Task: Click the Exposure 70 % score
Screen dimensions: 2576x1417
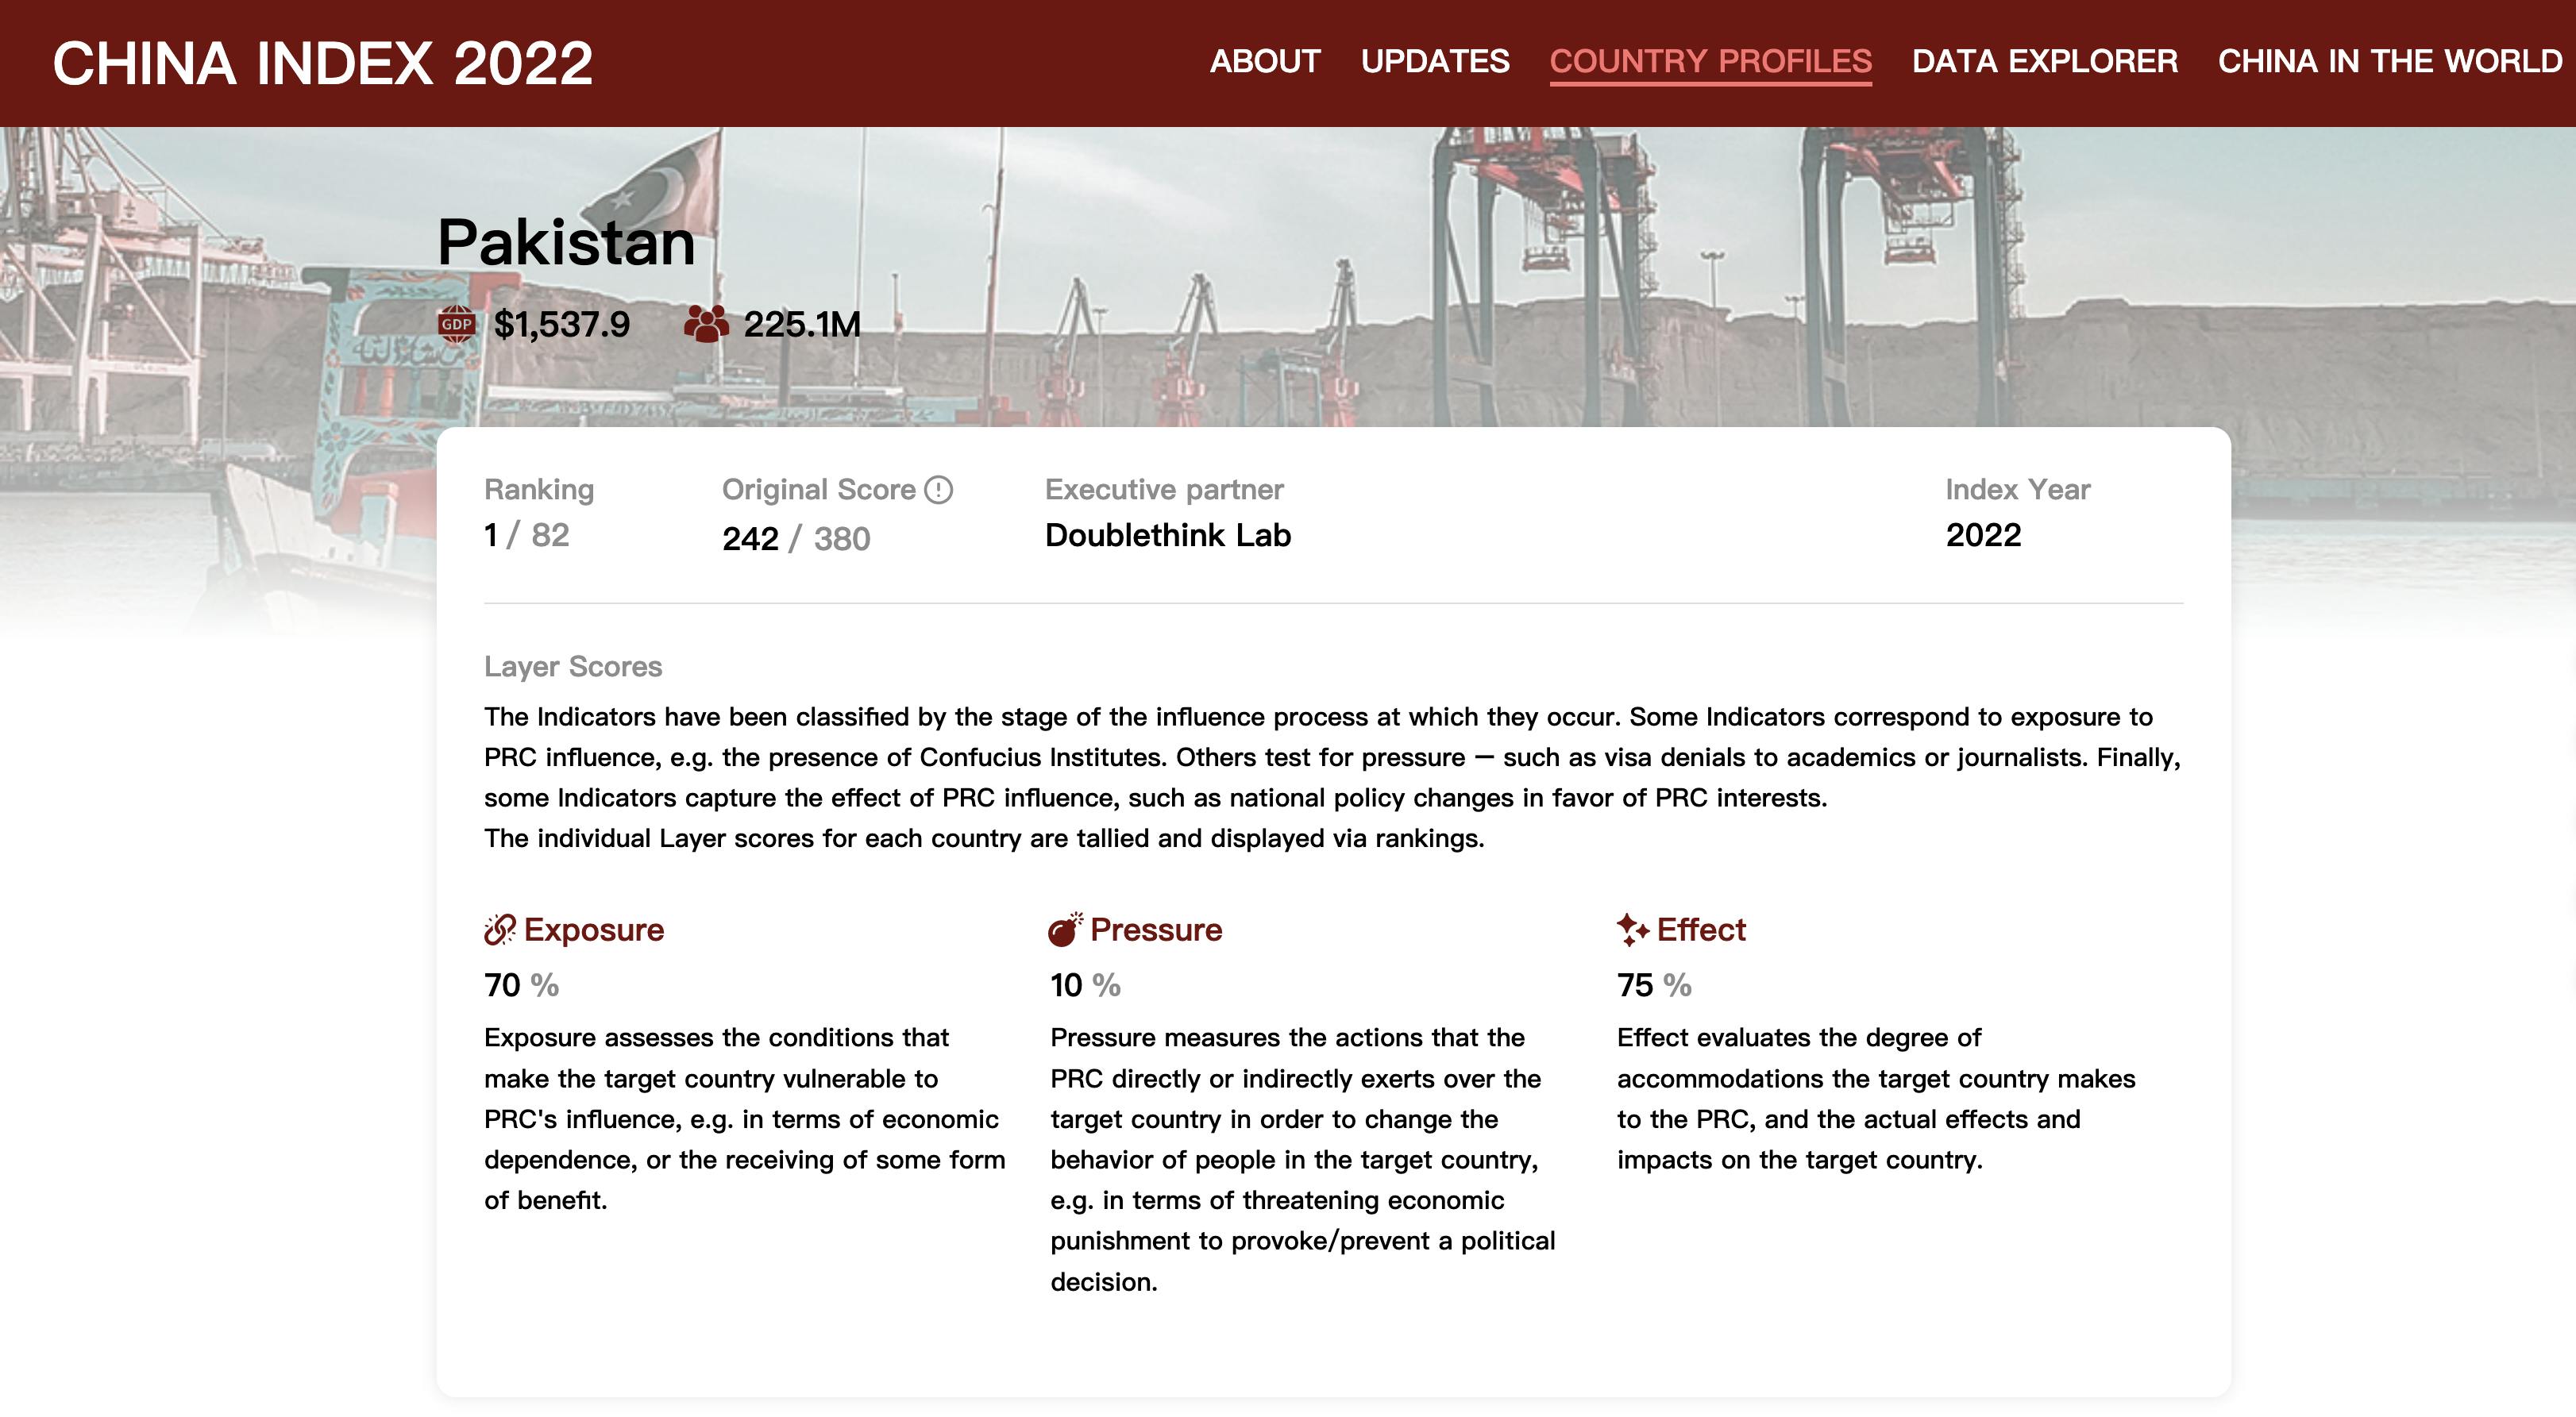Action: click(521, 985)
